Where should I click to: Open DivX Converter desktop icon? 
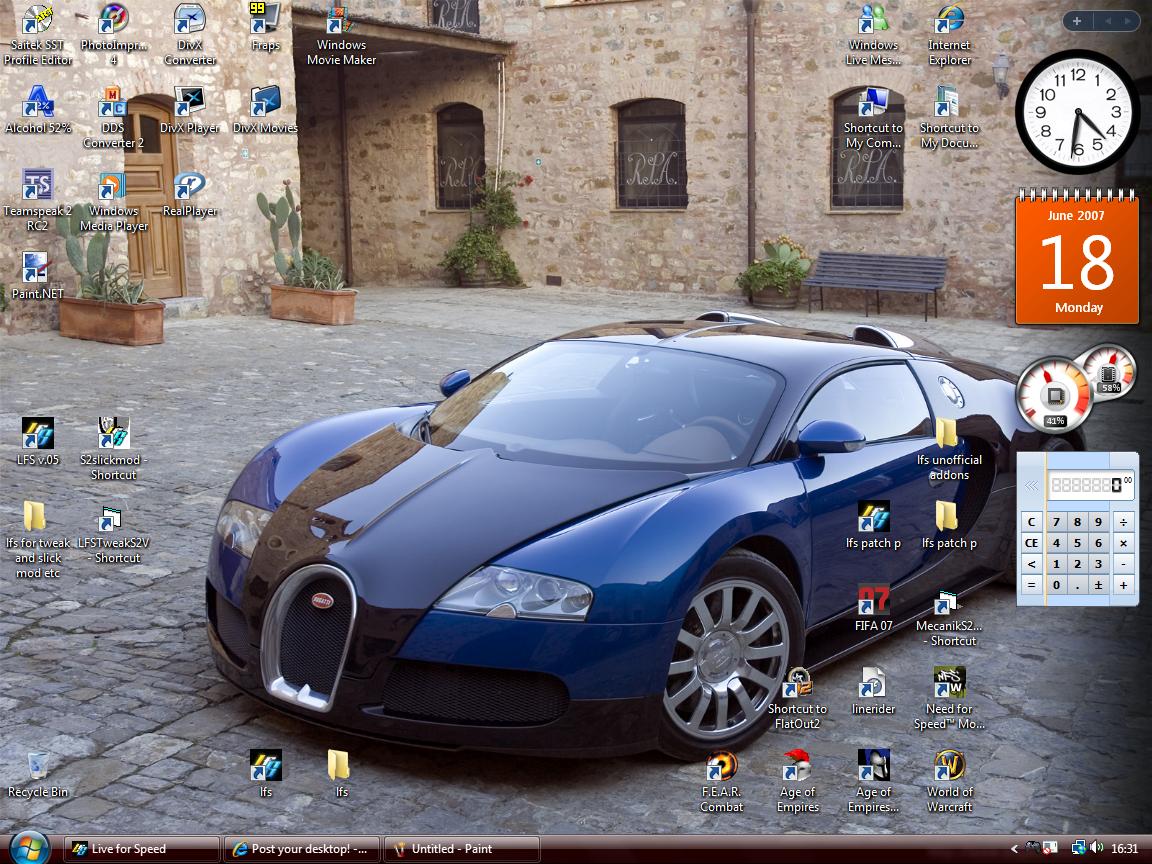(190, 35)
